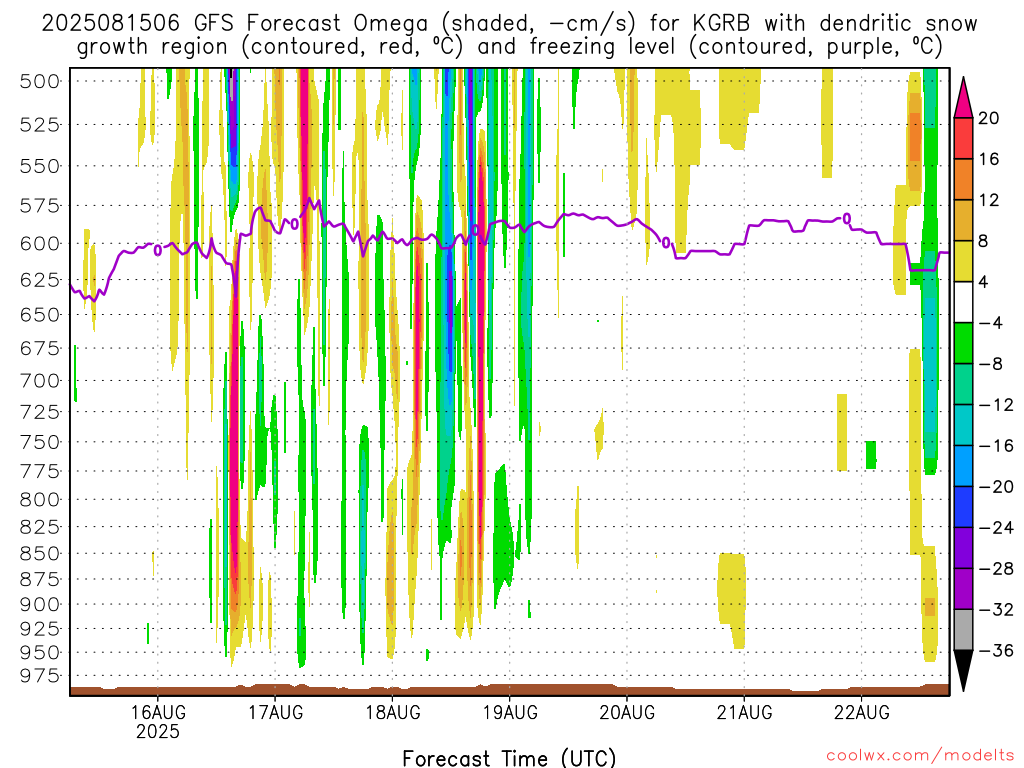
Task: Click the 650 pressure level label
Action: click(40, 314)
